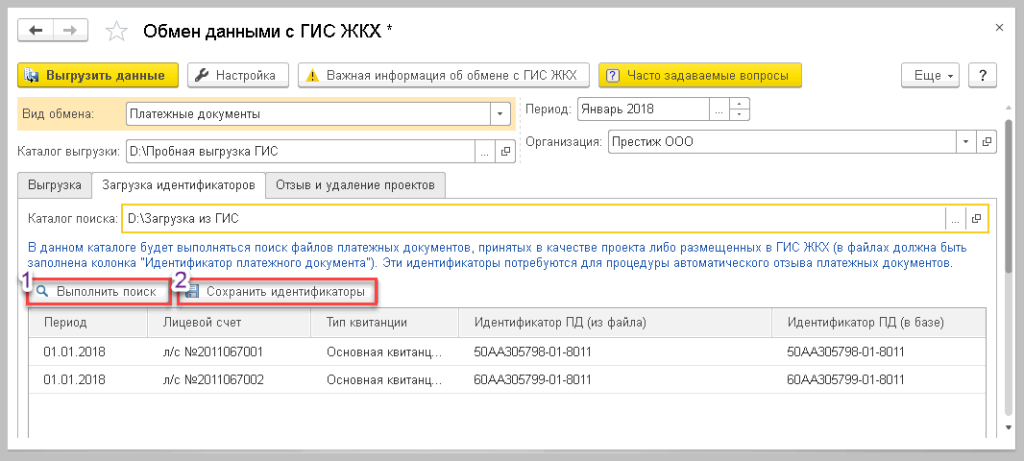
Task: Switch to the Выгрузка tab
Action: coord(55,186)
